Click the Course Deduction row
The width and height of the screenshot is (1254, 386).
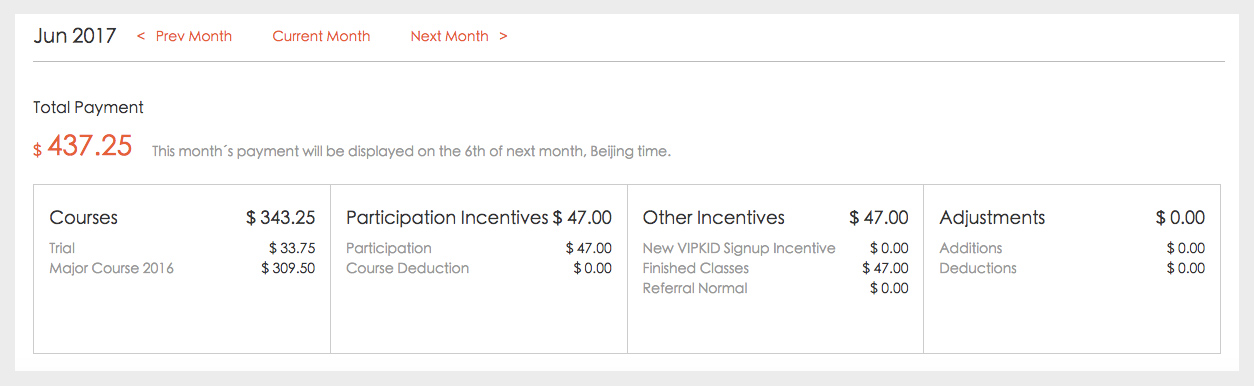[479, 268]
